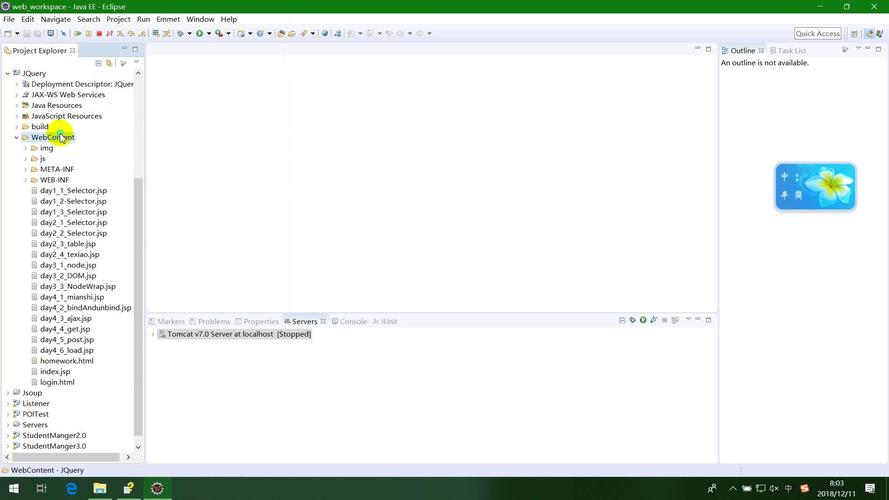Screen dimensions: 889x500
Task: Switch to the JUnit tab
Action: pos(384,321)
